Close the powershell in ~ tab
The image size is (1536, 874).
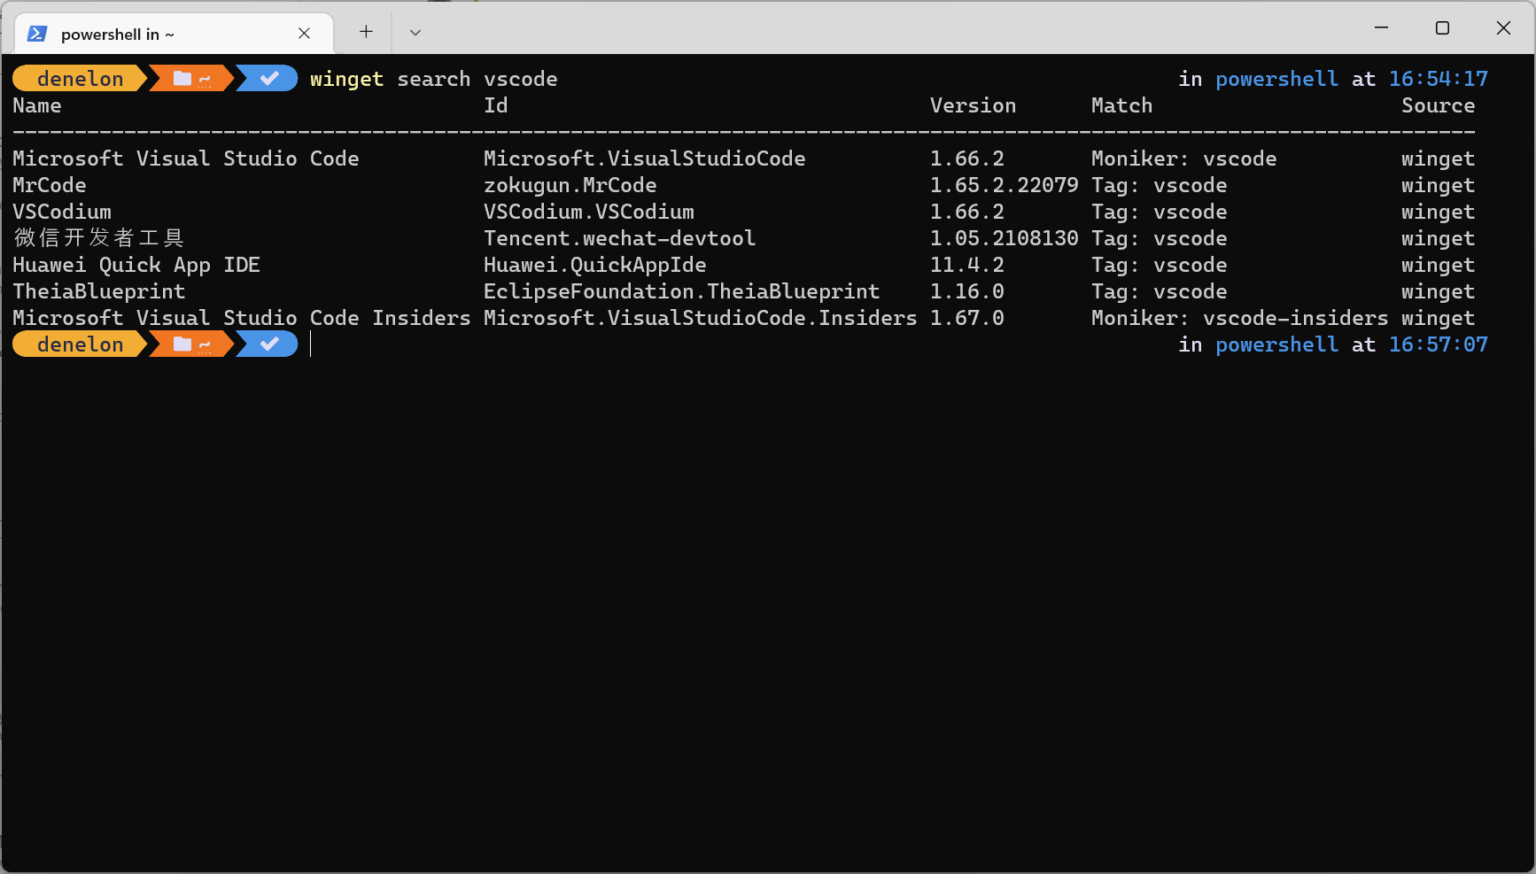pos(304,33)
